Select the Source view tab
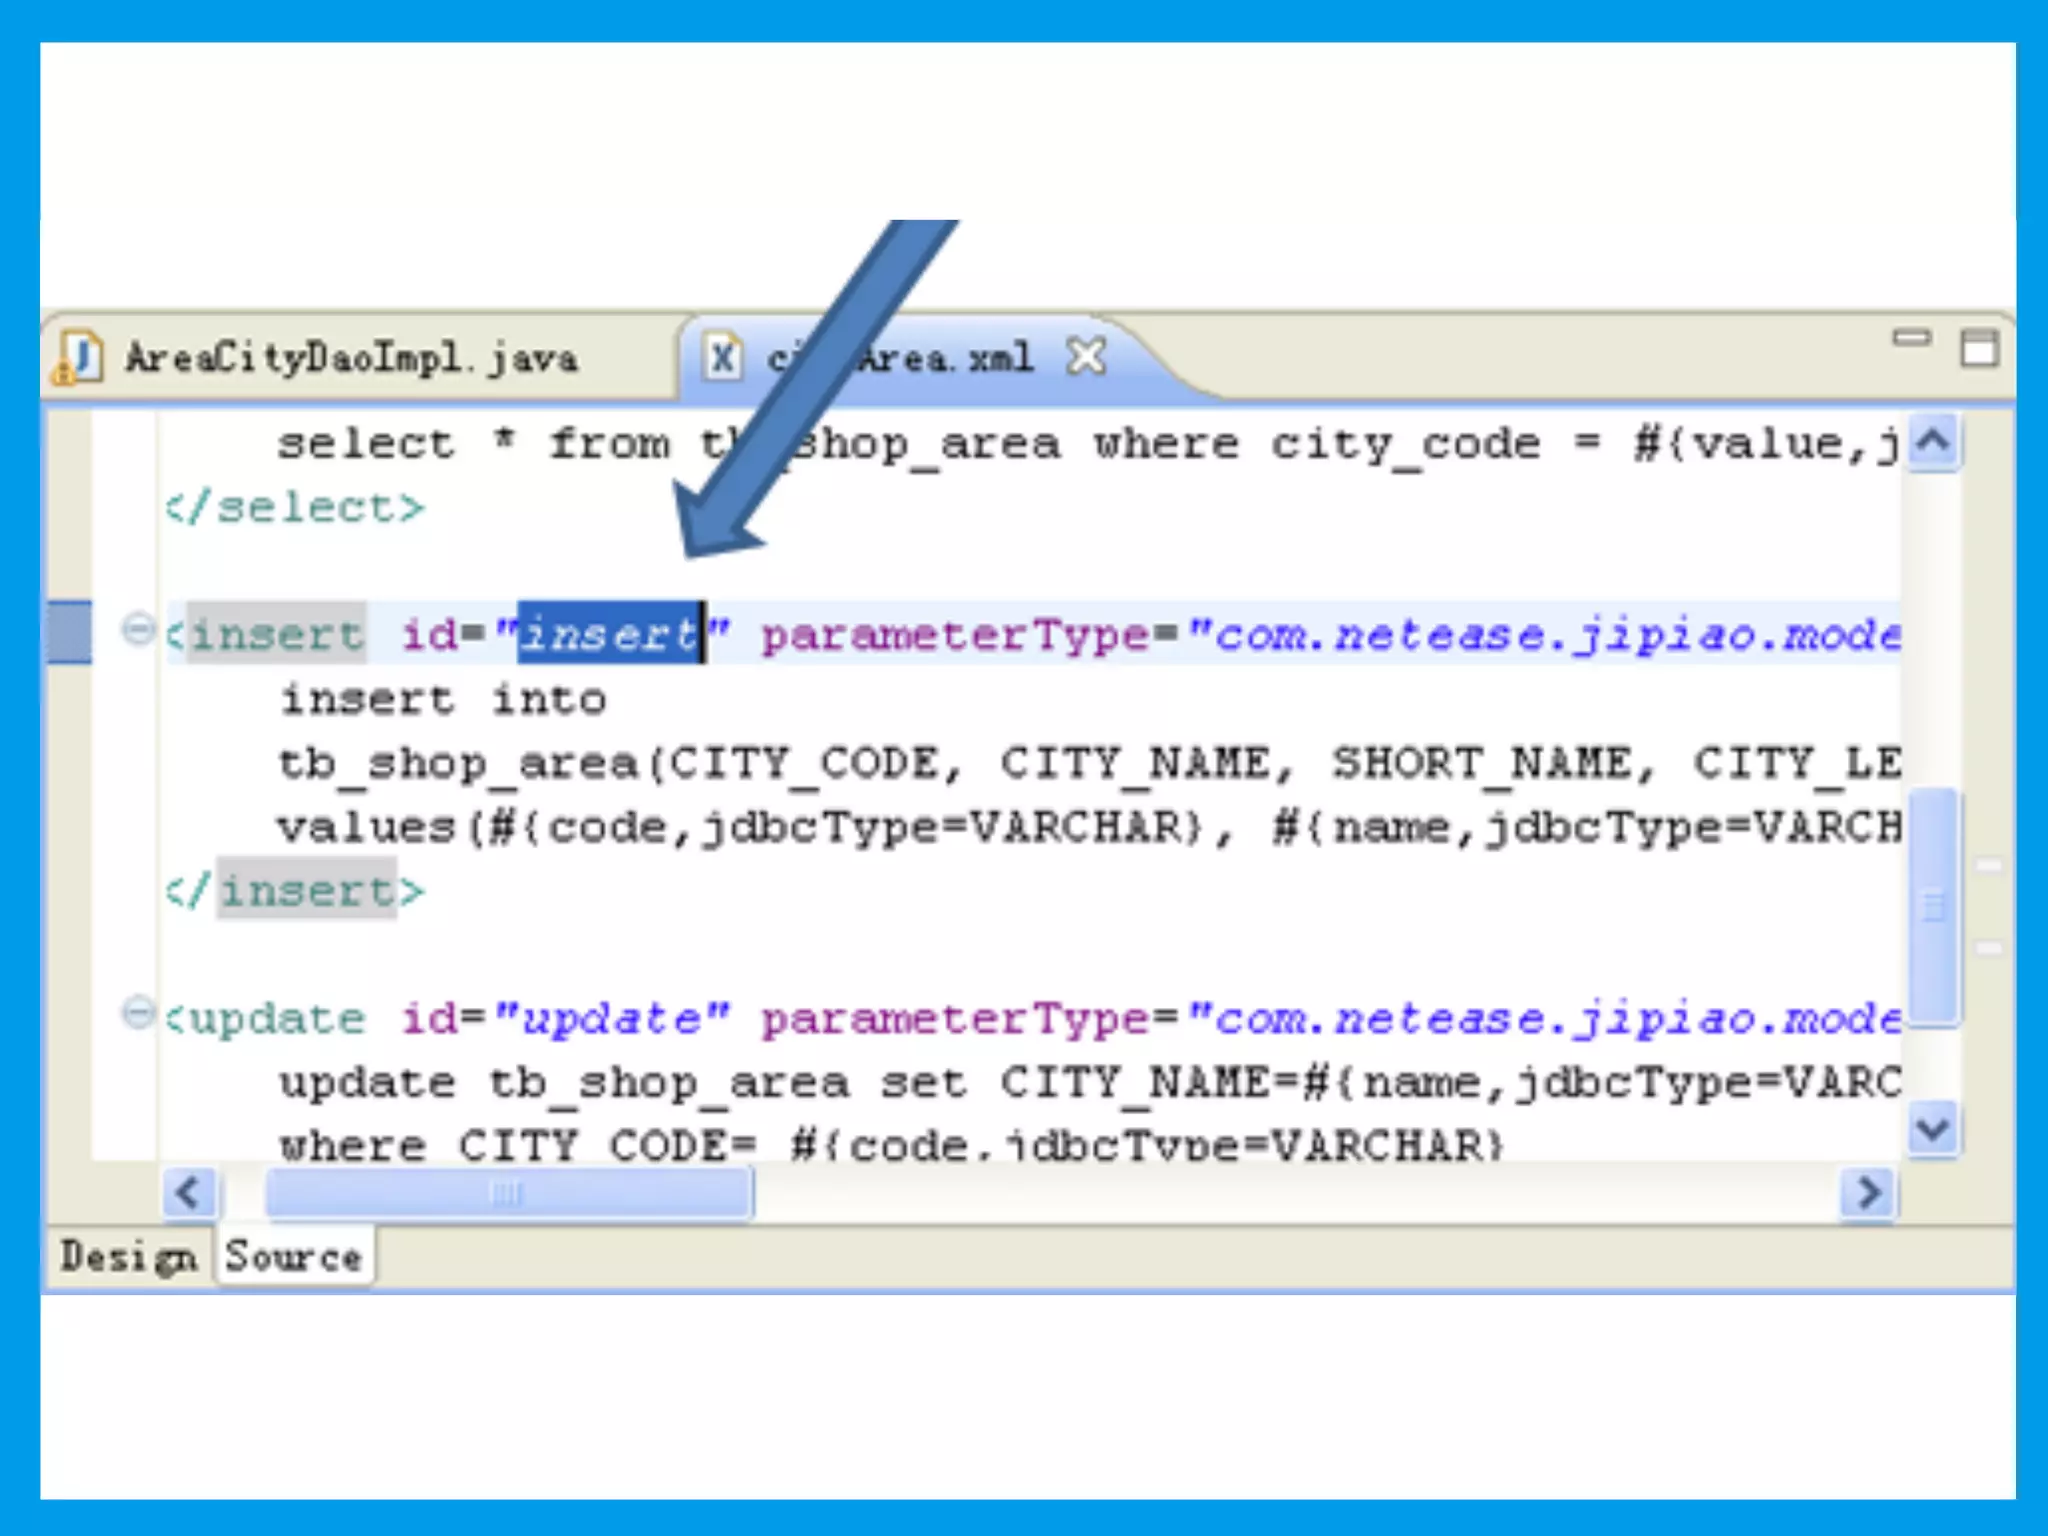The height and width of the screenshot is (1536, 2048). coord(293,1257)
